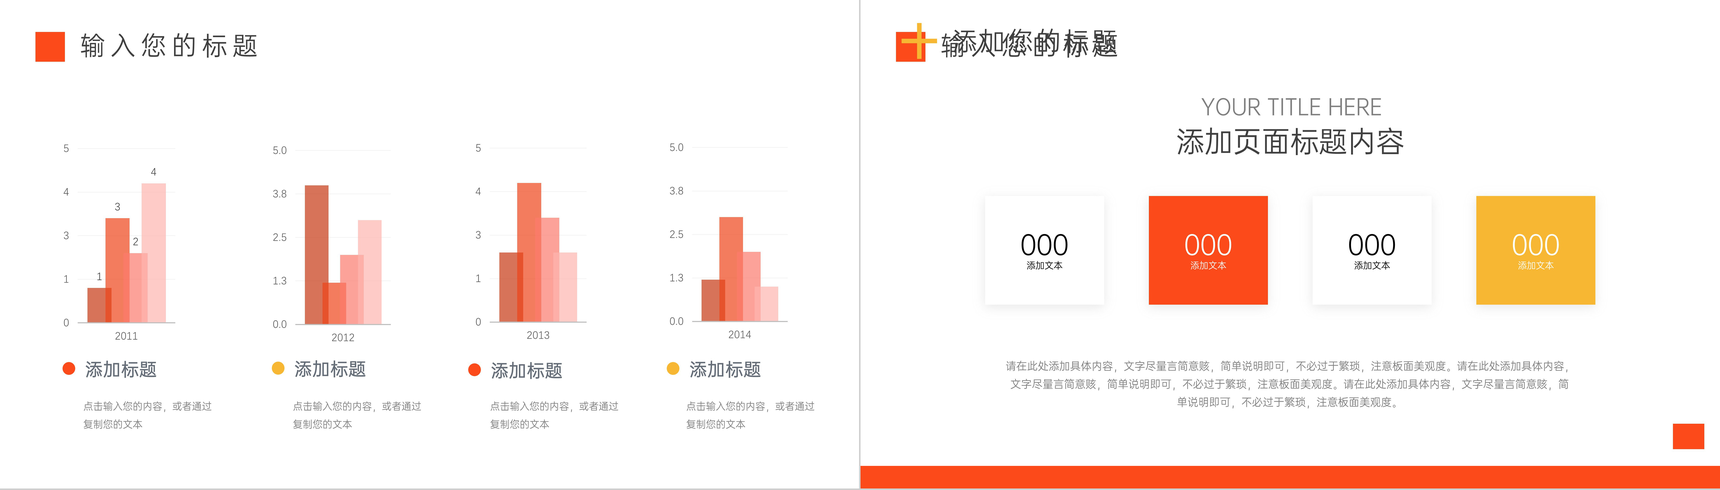Select the 2012 year label
1720x490 pixels.
[x=343, y=338]
